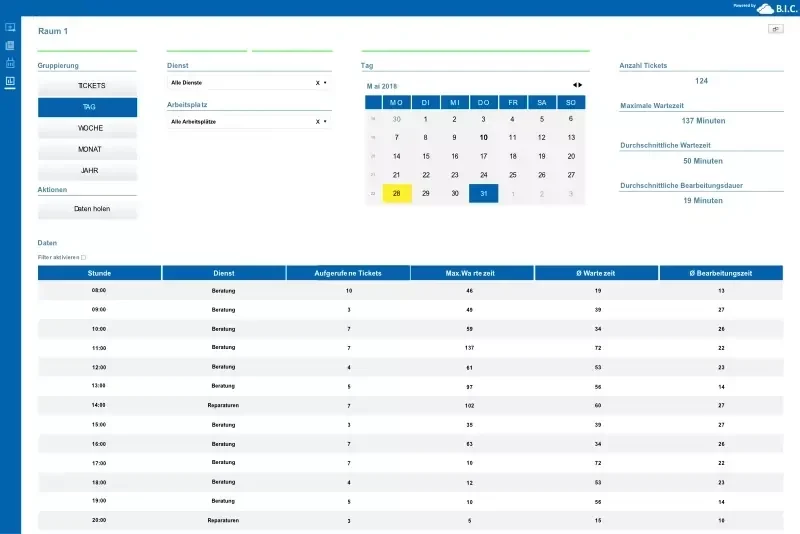Open the Alle Arbeitsplätze dropdown

326,122
